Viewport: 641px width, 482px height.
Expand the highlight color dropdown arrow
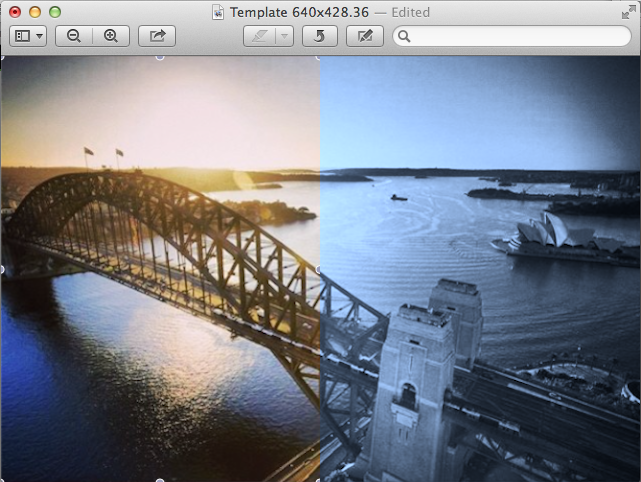[x=285, y=36]
